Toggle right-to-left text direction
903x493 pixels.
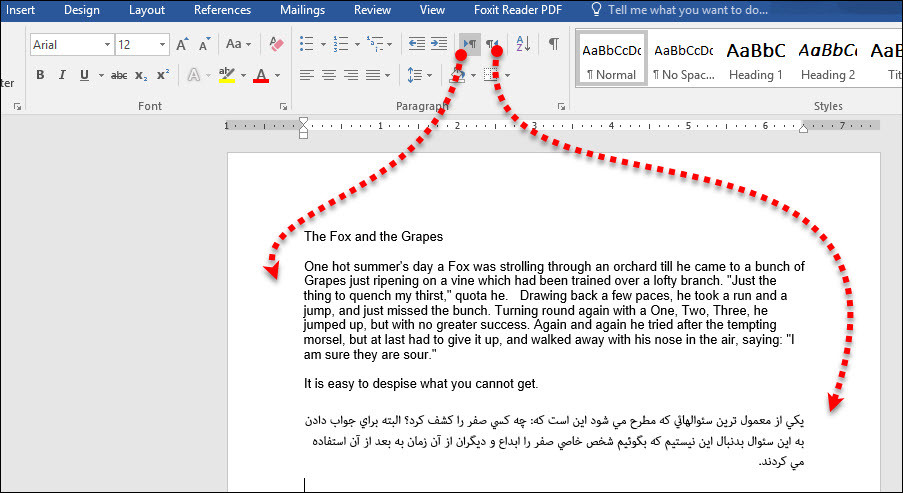tap(492, 44)
